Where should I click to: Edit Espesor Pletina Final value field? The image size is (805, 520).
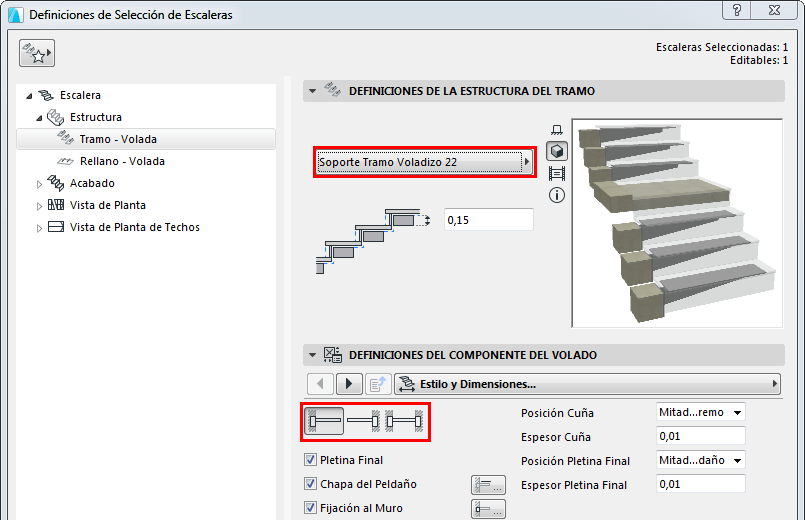(x=700, y=484)
